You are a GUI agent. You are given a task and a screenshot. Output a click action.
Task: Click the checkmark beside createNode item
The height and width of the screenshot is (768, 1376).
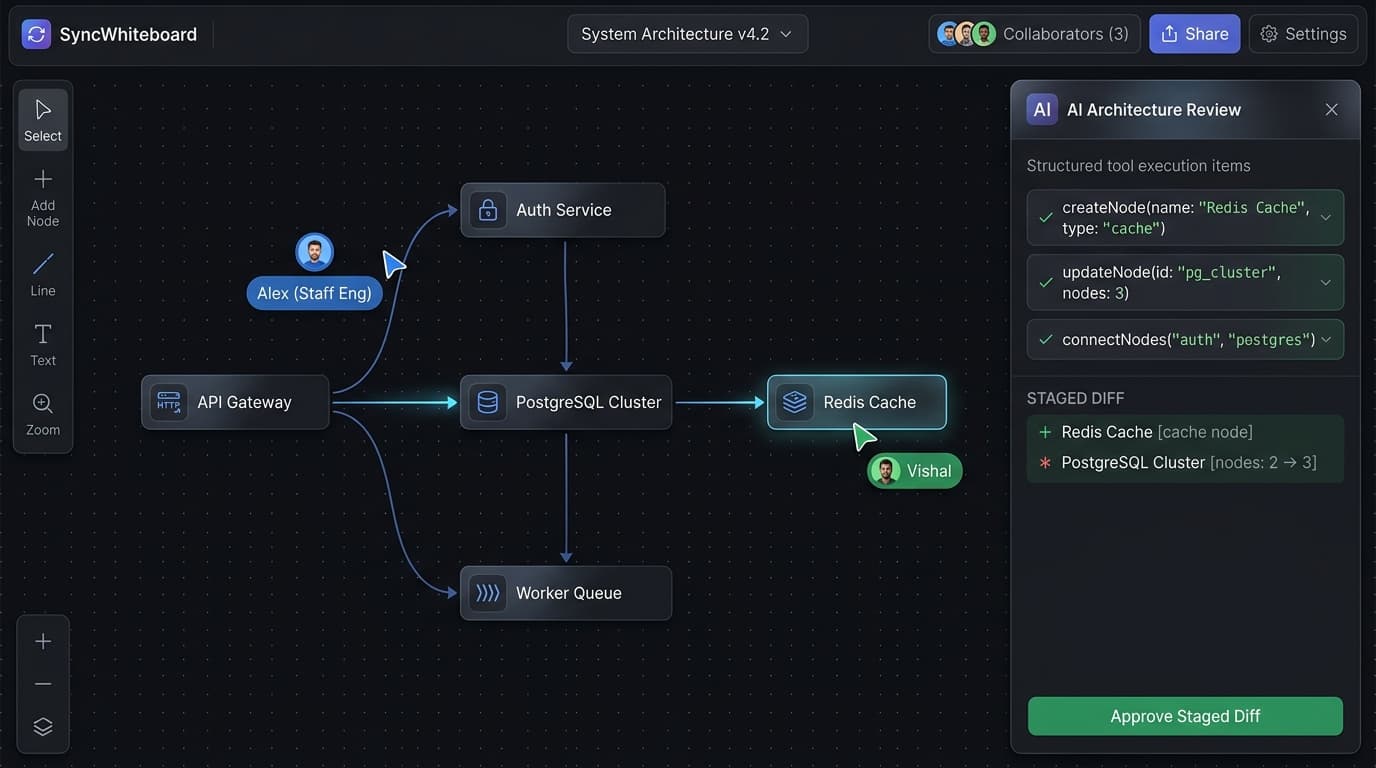[x=1046, y=217]
